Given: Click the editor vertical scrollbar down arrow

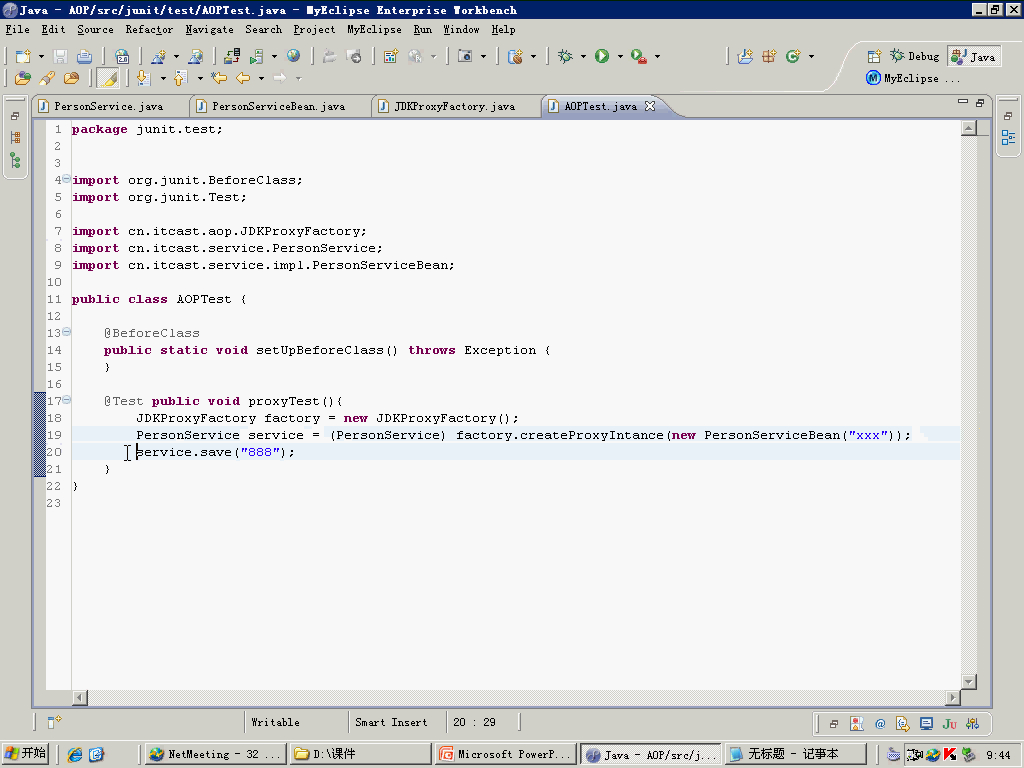Looking at the screenshot, I should (x=969, y=682).
